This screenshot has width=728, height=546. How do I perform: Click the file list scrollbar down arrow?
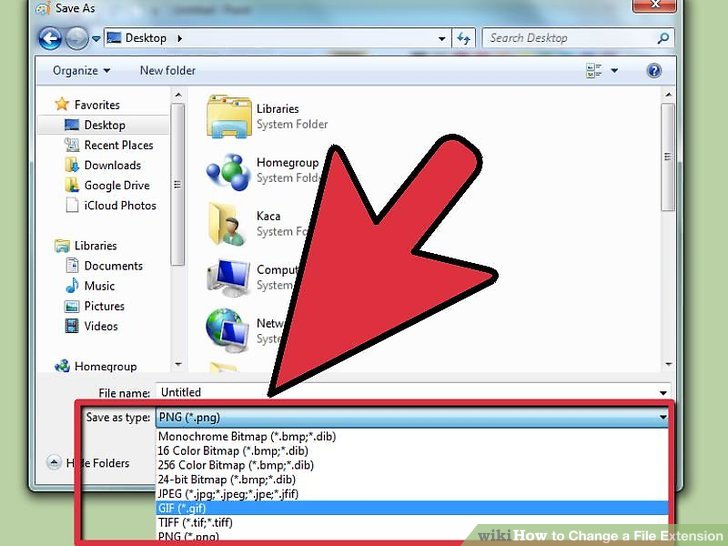tap(669, 364)
